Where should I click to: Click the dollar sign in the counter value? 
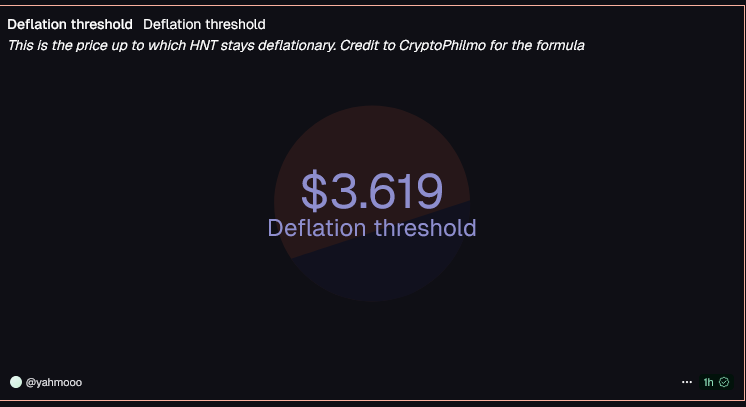pos(314,190)
